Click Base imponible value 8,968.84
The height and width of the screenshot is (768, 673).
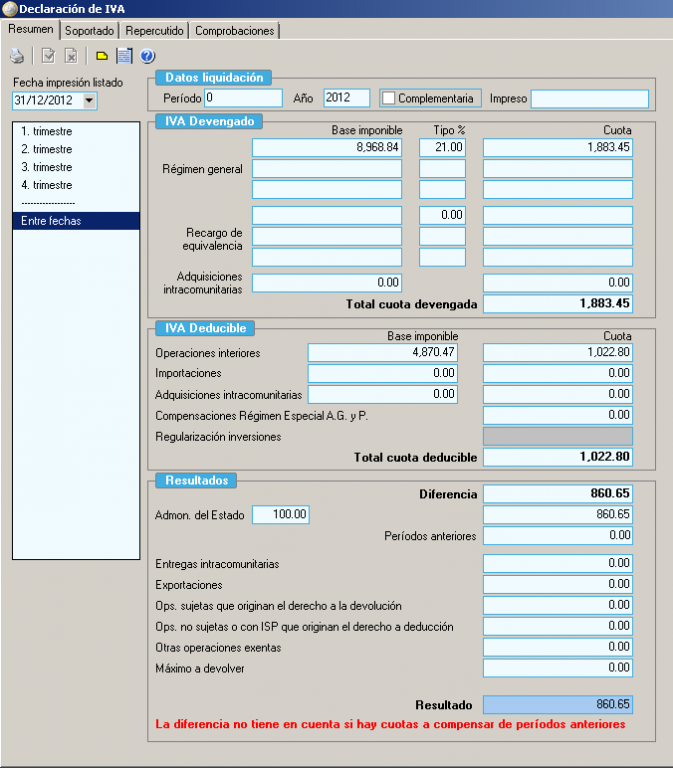tap(327, 147)
